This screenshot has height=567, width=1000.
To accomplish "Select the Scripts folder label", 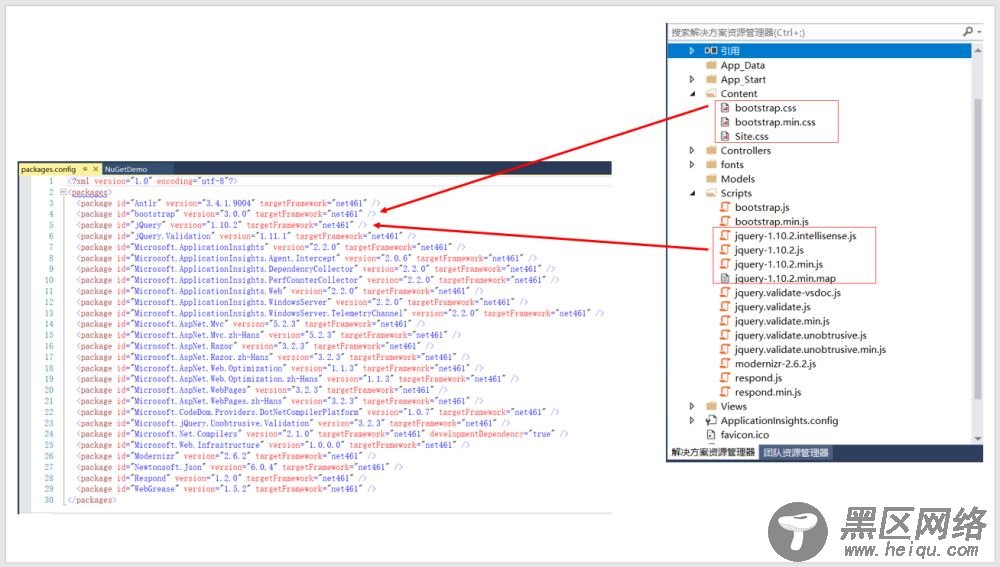I will (x=736, y=193).
